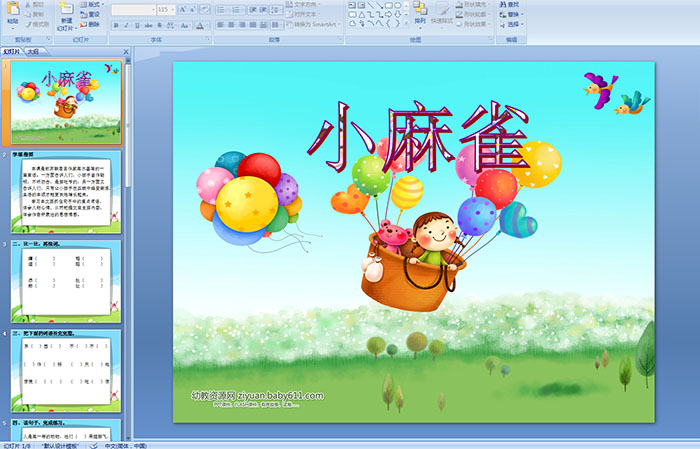
Task: Close the slide thumbnail pane
Action: point(126,52)
